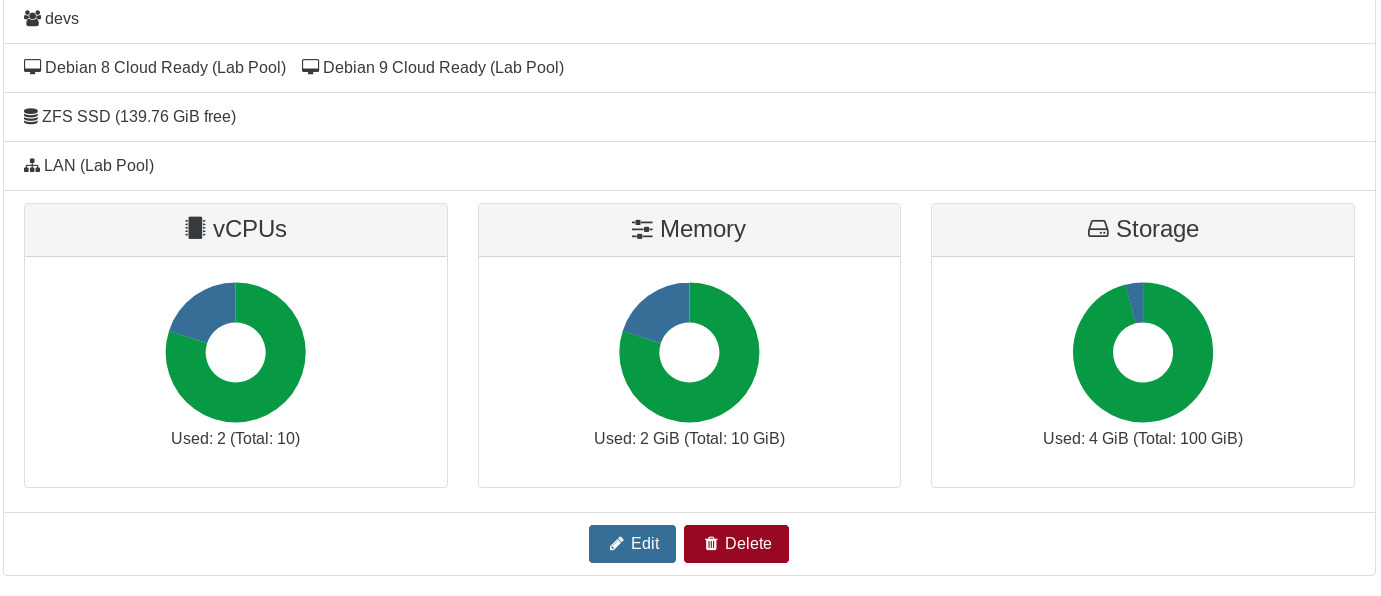Click the ZFS SSD storage entry text
The image size is (1381, 596).
point(139,116)
